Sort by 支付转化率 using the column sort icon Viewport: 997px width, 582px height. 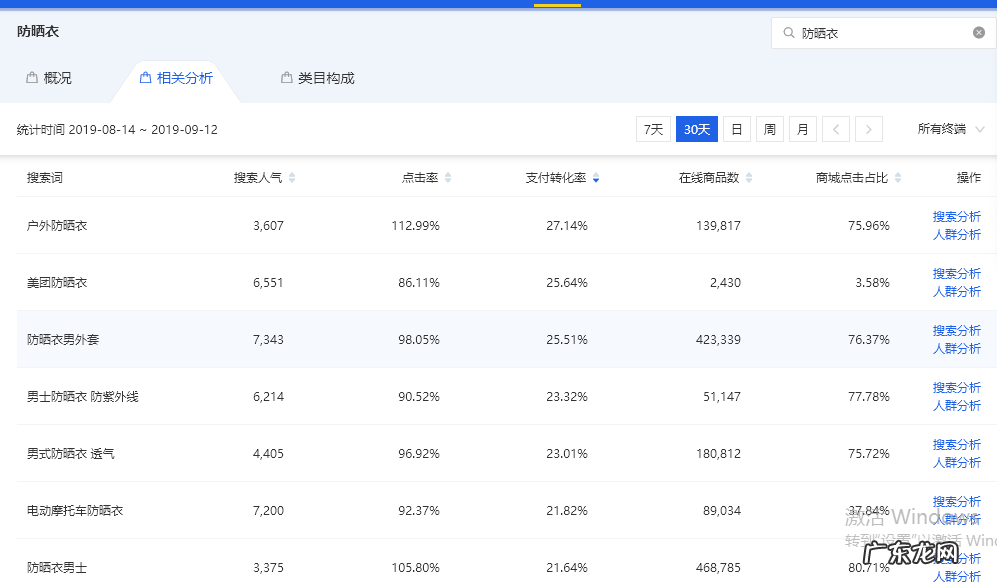(596, 177)
